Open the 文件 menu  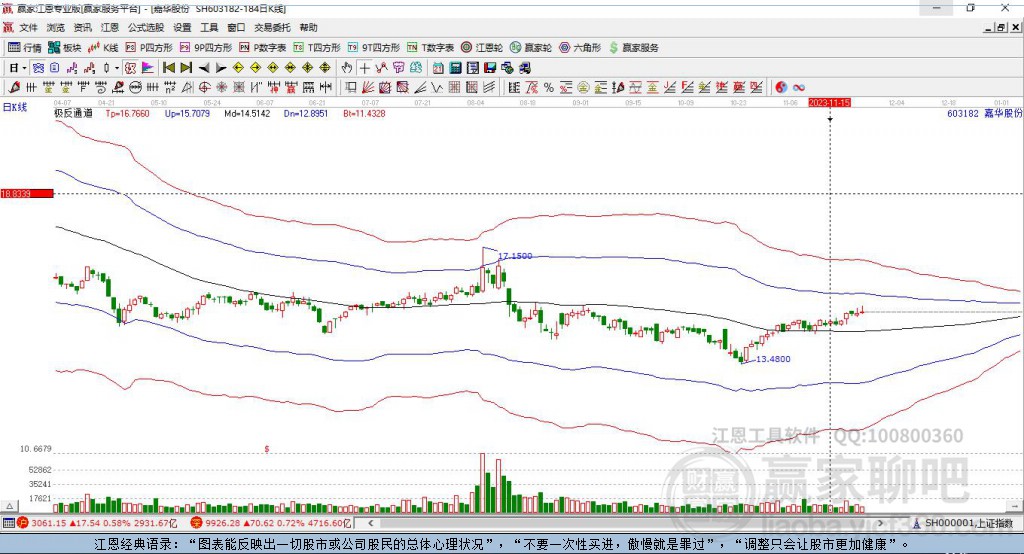[x=29, y=27]
